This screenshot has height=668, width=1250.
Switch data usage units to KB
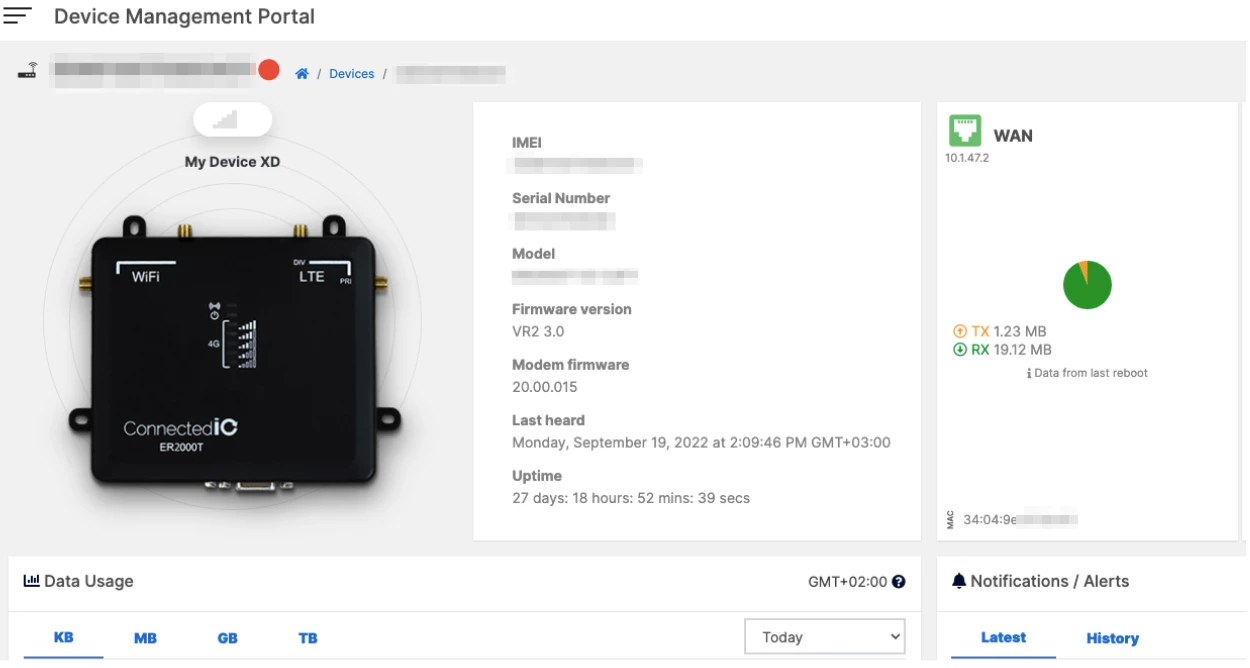(63, 638)
